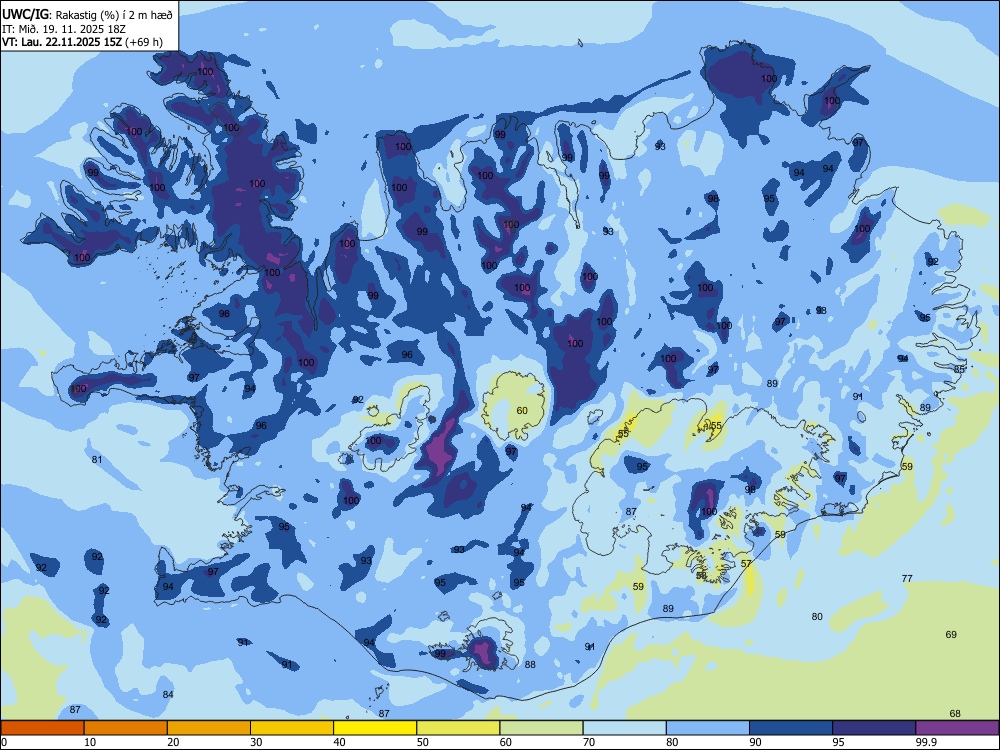Click the dark orange 0–10 legend swatch
Viewport: 1000px width, 750px height.
(x=42, y=728)
